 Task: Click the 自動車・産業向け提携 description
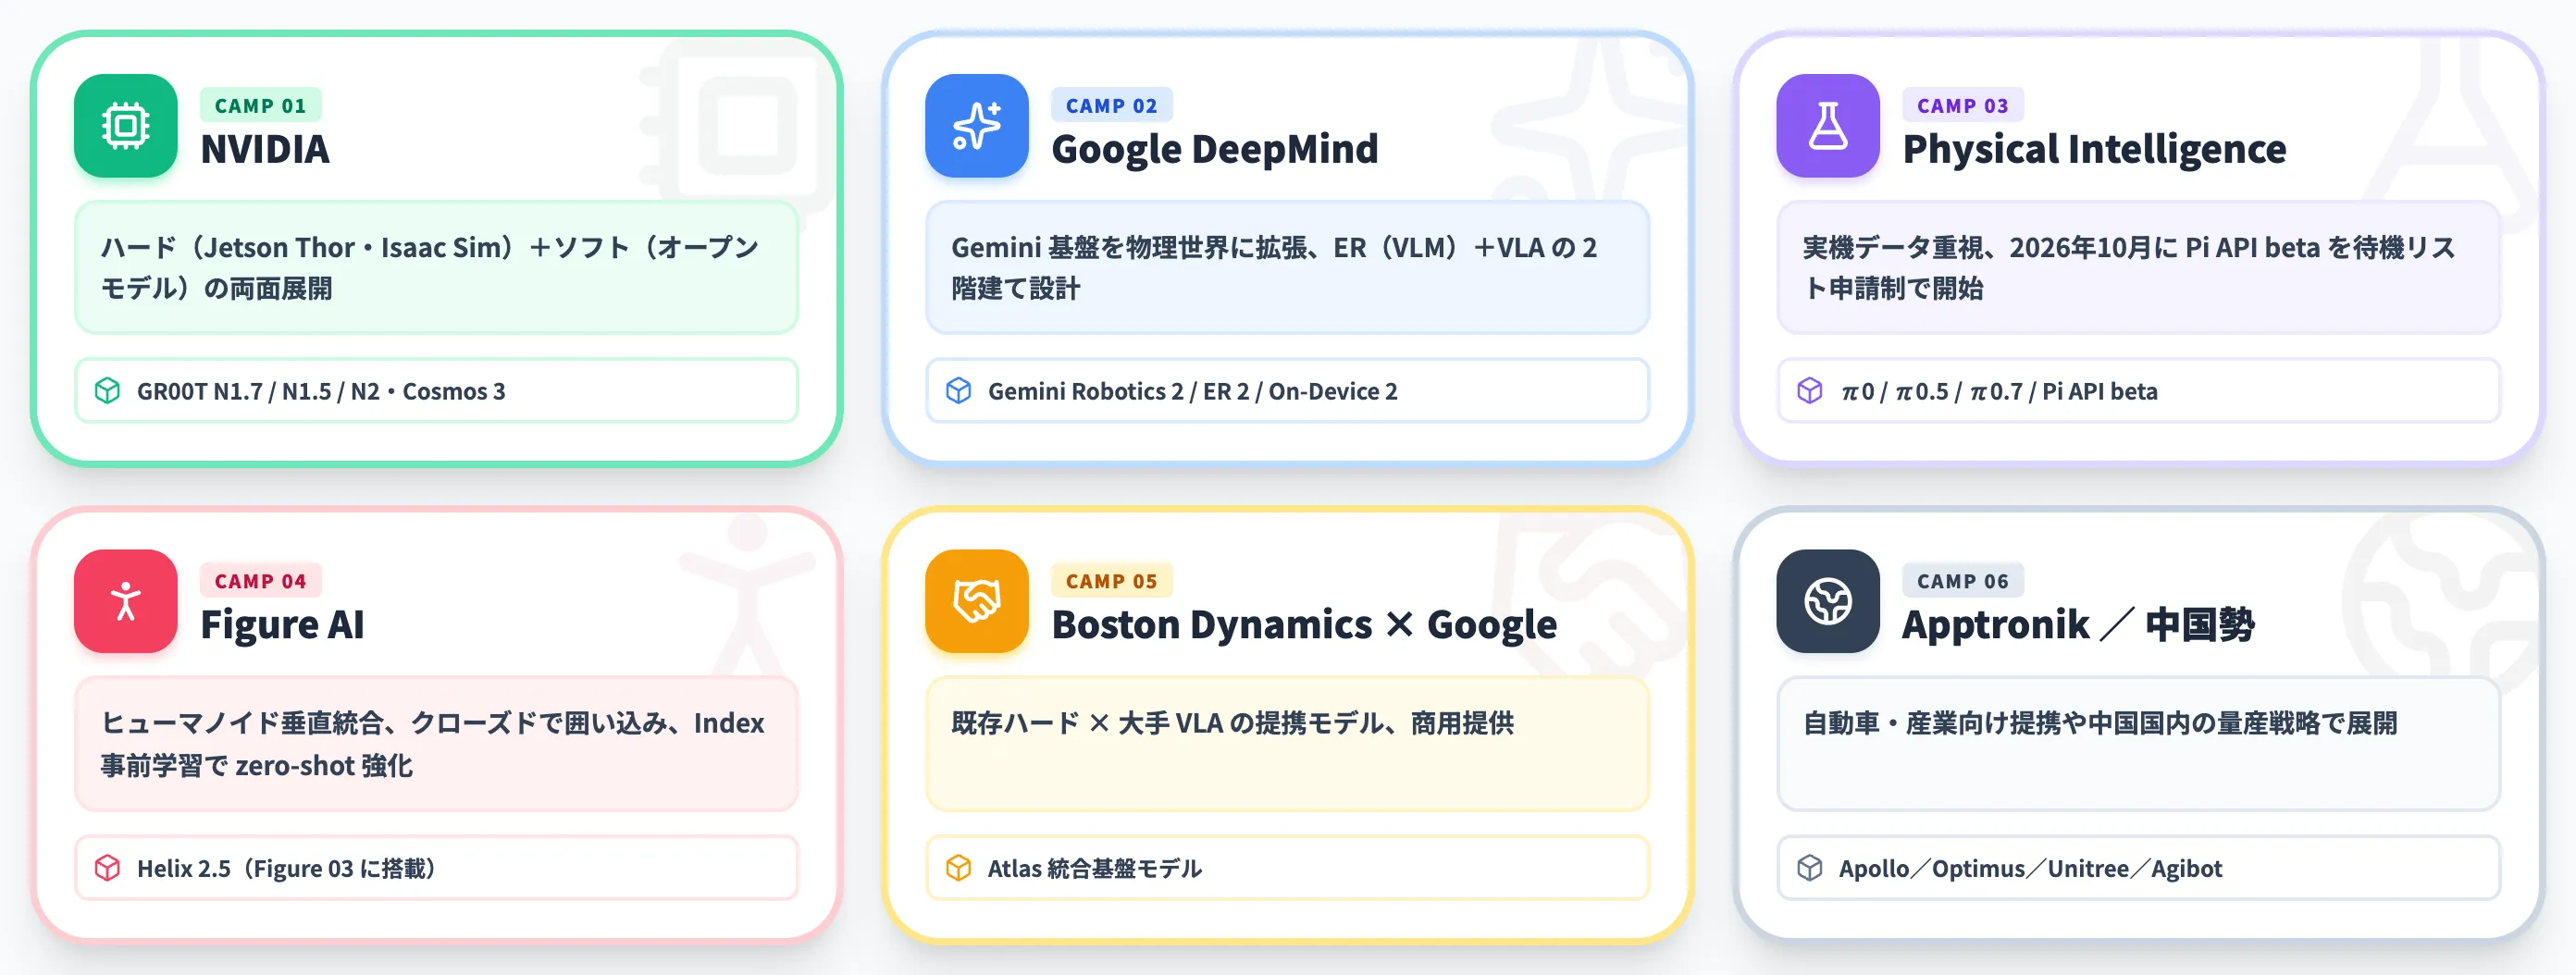(x=2138, y=743)
